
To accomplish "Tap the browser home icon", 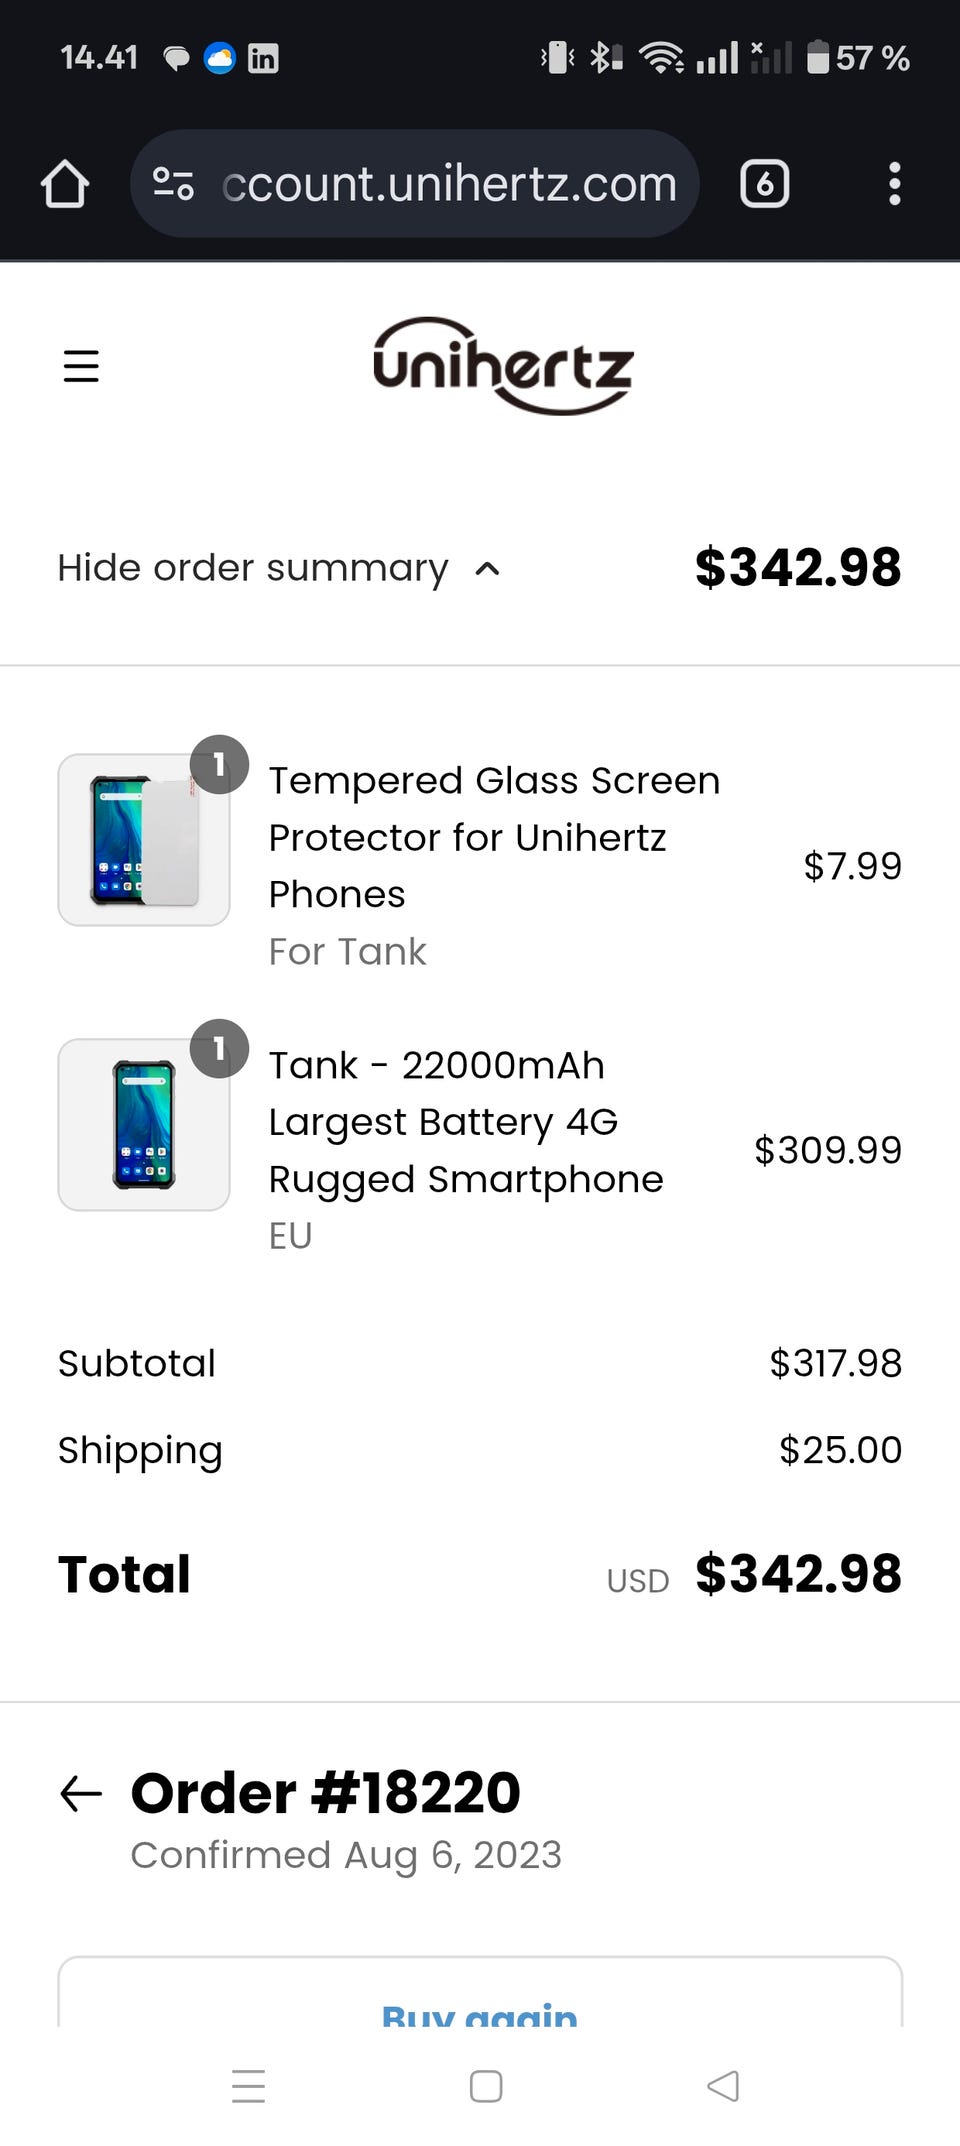I will (x=65, y=184).
